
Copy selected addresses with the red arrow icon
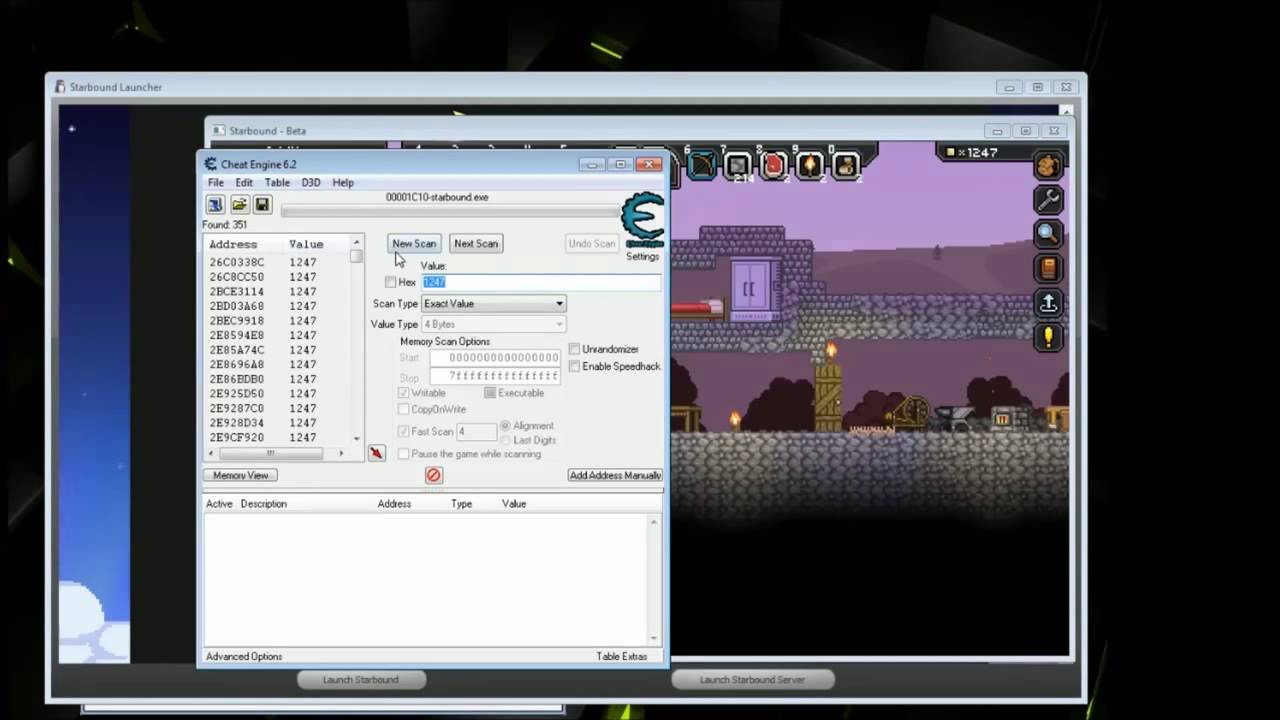pyautogui.click(x=376, y=454)
